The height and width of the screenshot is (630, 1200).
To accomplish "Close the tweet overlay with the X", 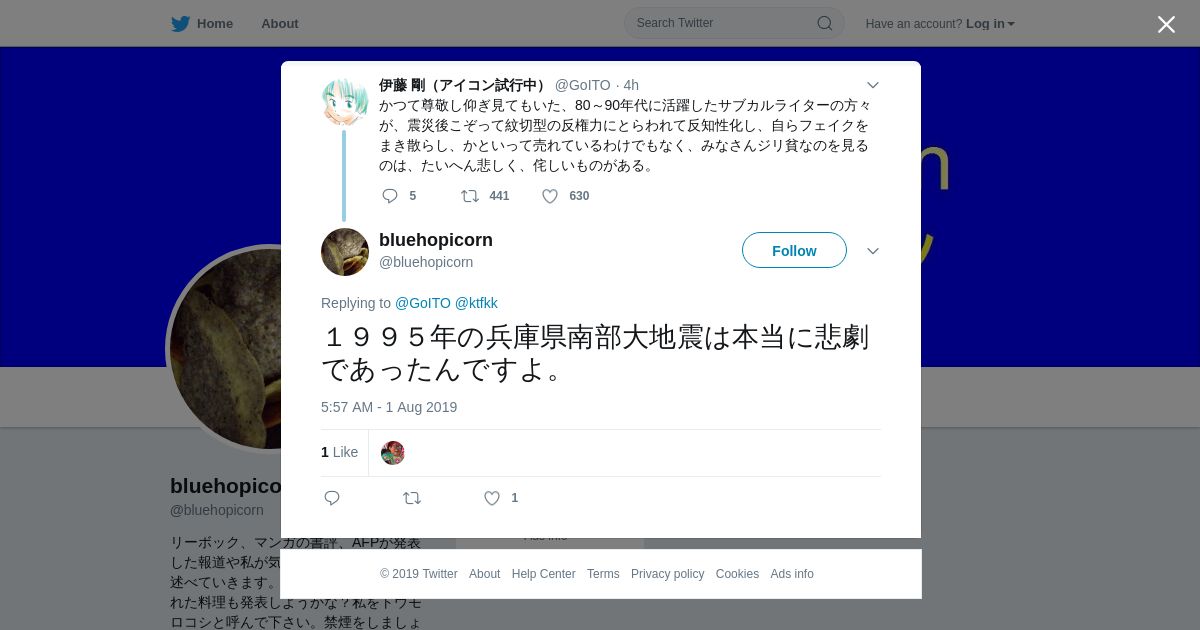I will click(x=1166, y=24).
